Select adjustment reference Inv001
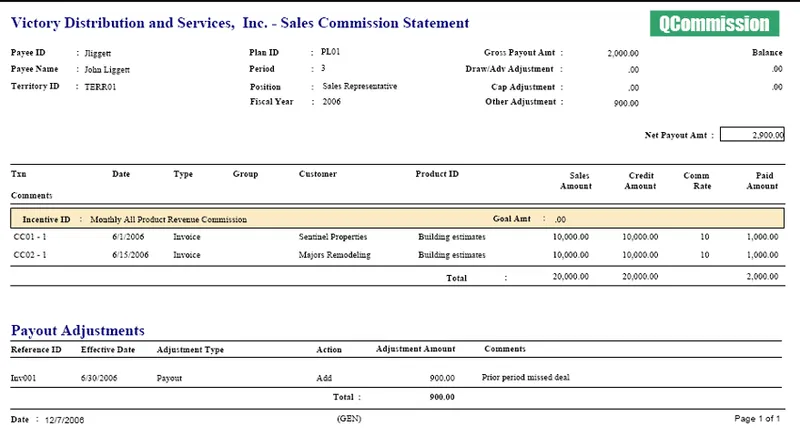Screen dimensions: 800x437 (23, 378)
